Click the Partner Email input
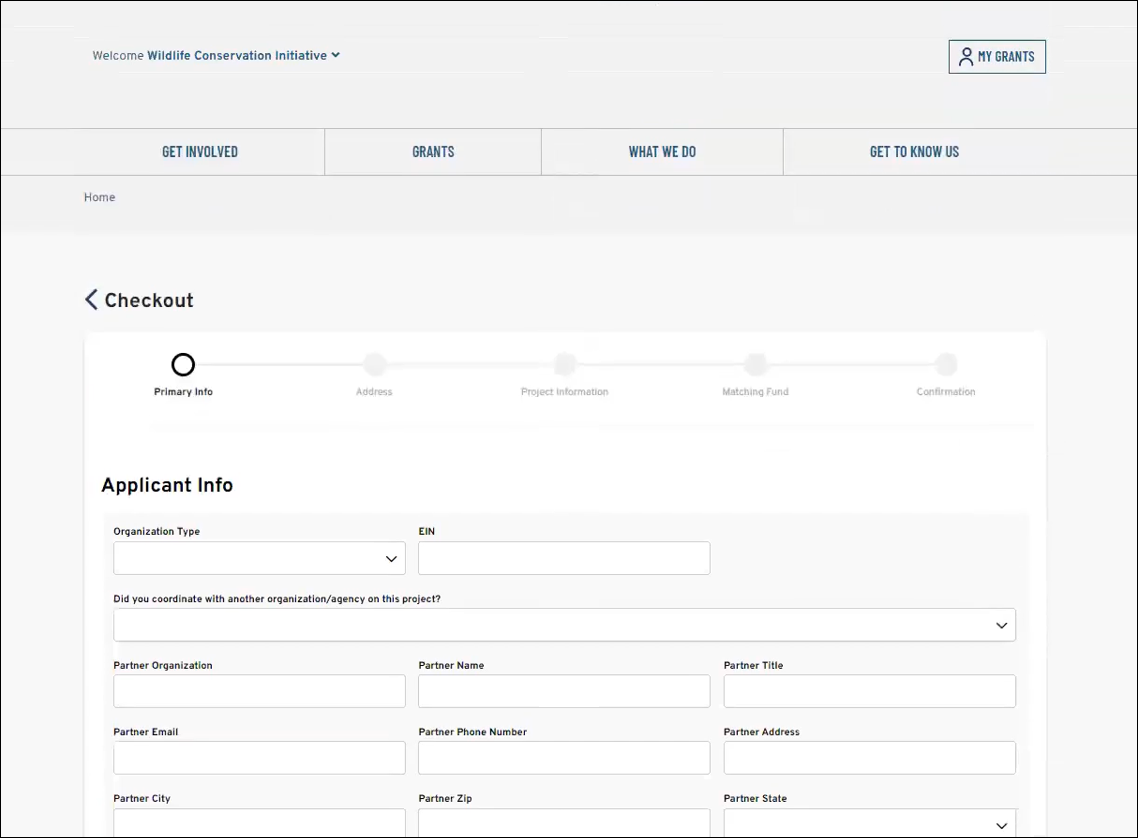The width and height of the screenshot is (1138, 838). coord(259,758)
